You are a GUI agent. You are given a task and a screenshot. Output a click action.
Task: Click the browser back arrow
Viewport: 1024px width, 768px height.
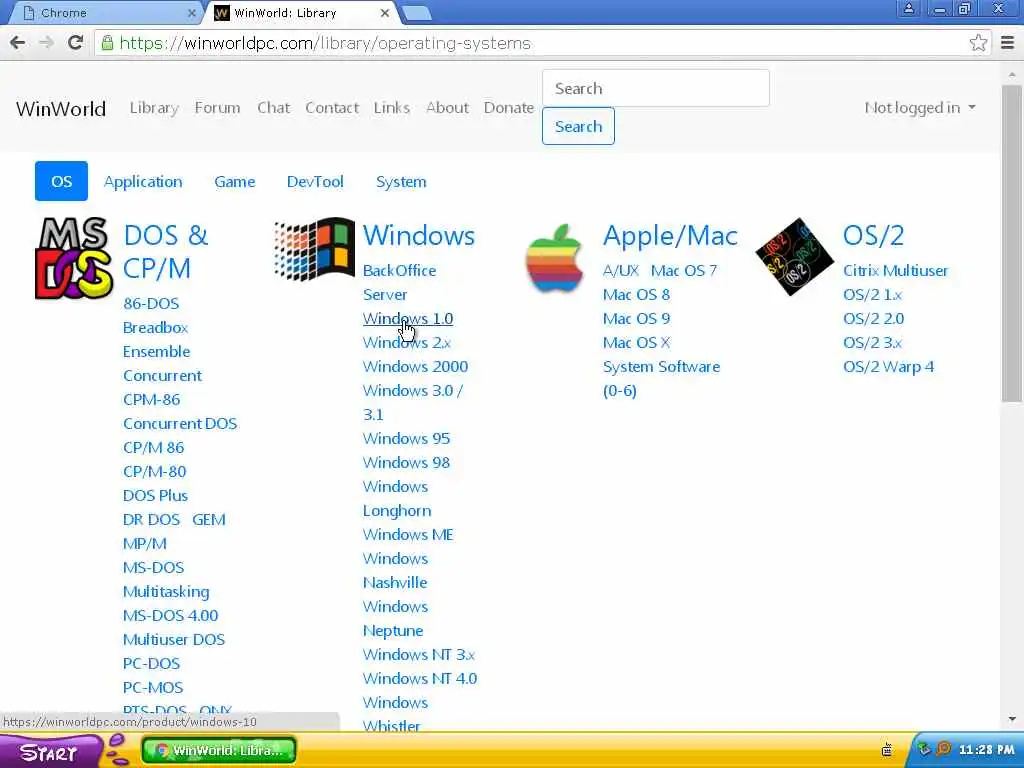[18, 43]
